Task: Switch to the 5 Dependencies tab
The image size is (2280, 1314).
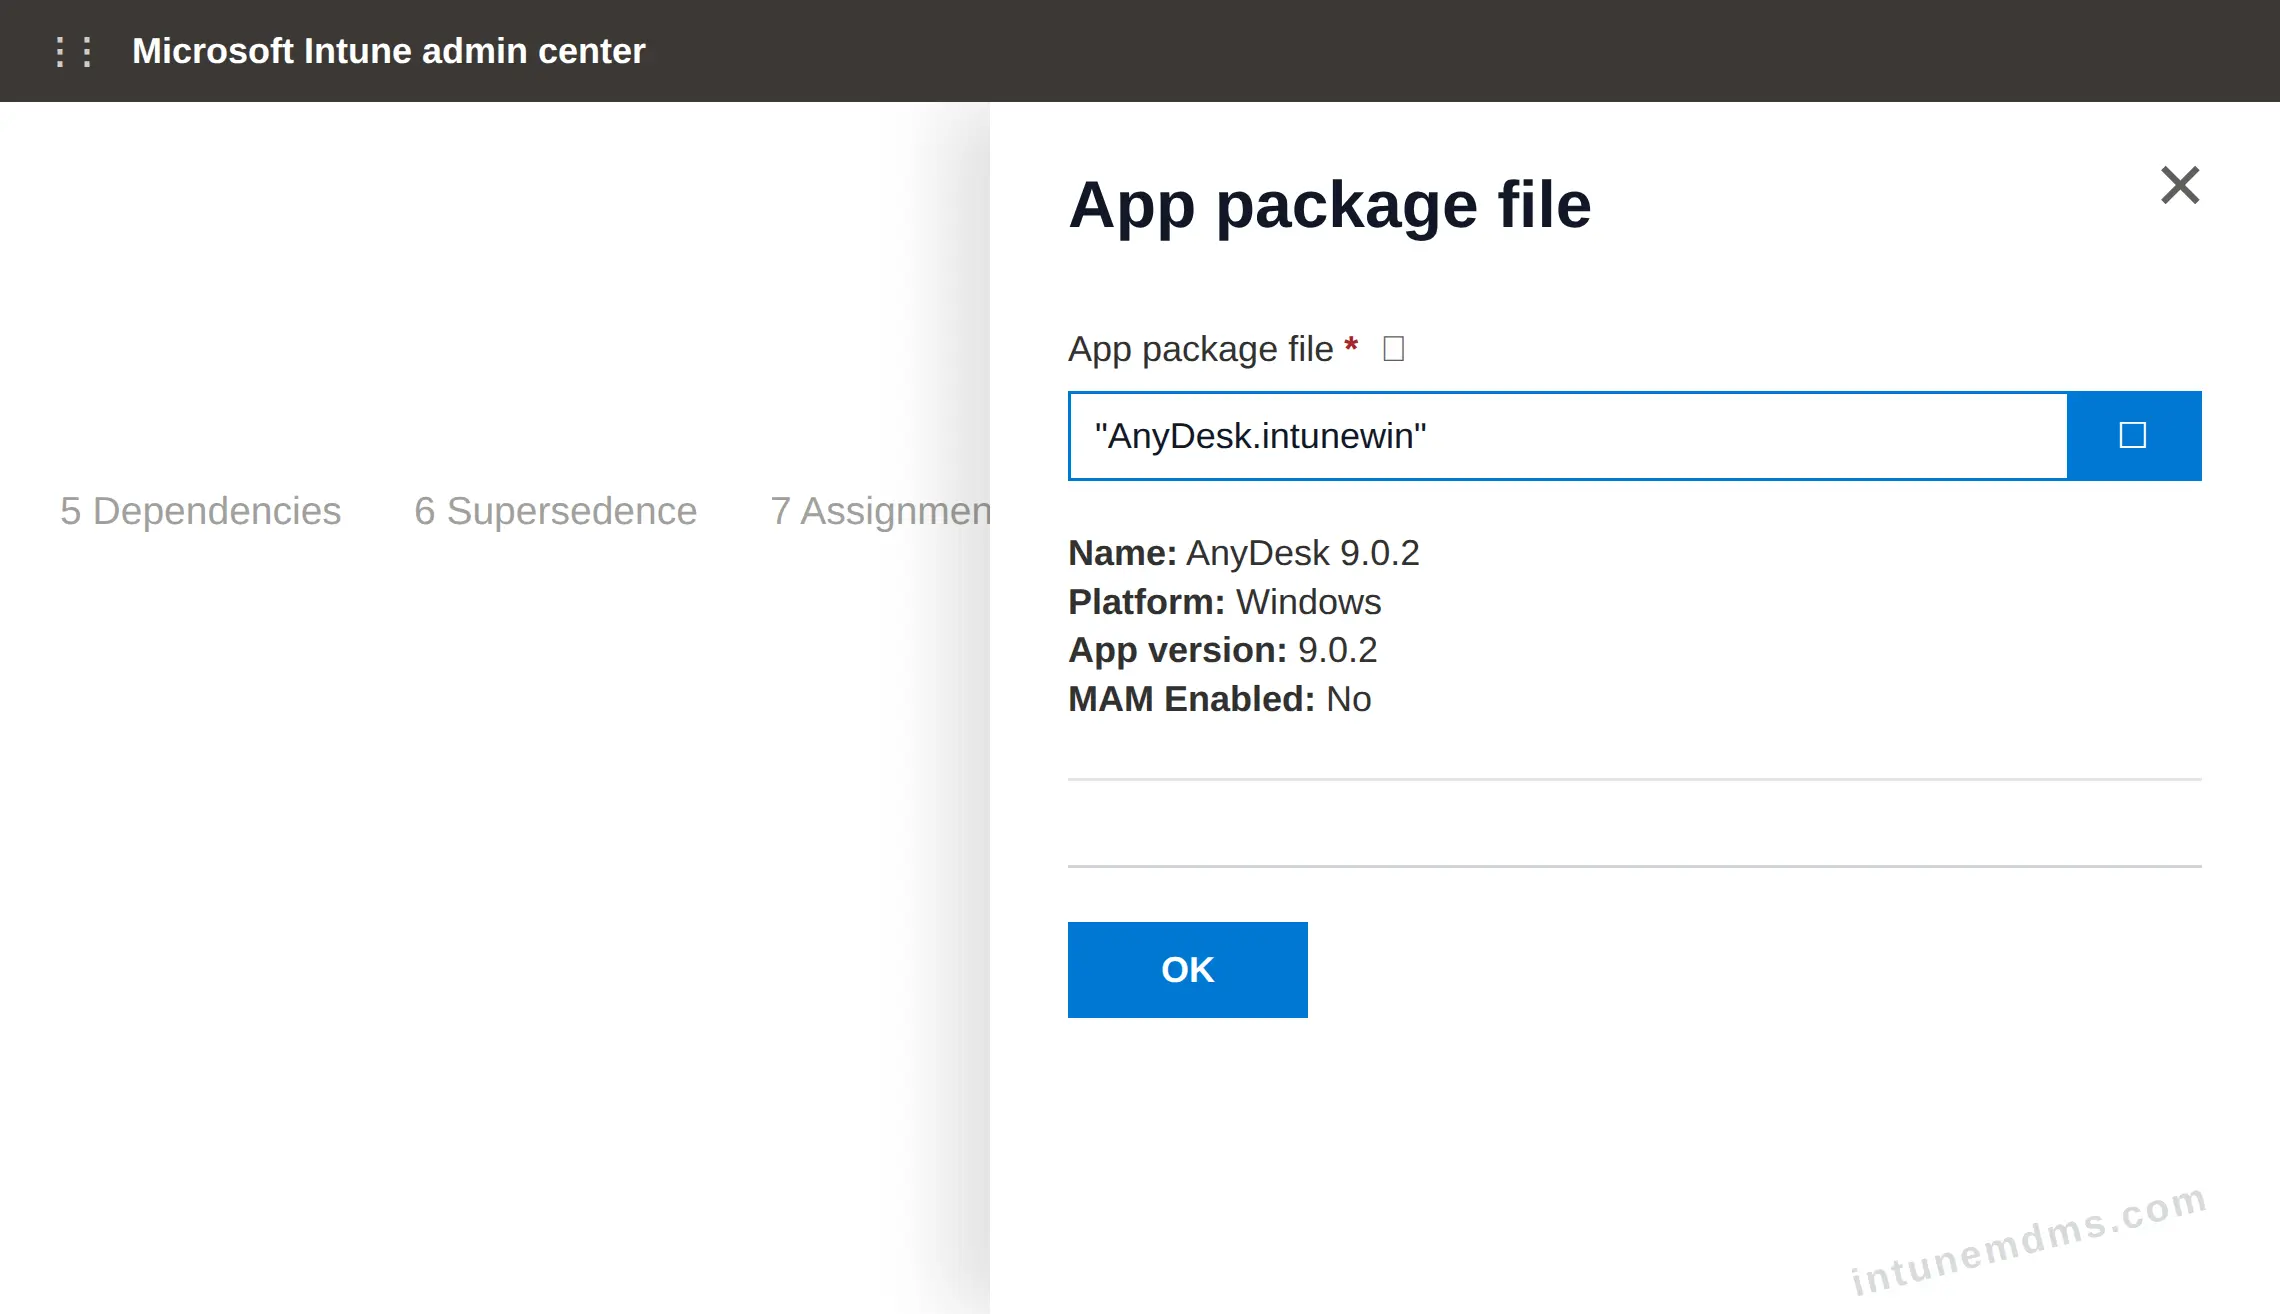Action: 200,511
